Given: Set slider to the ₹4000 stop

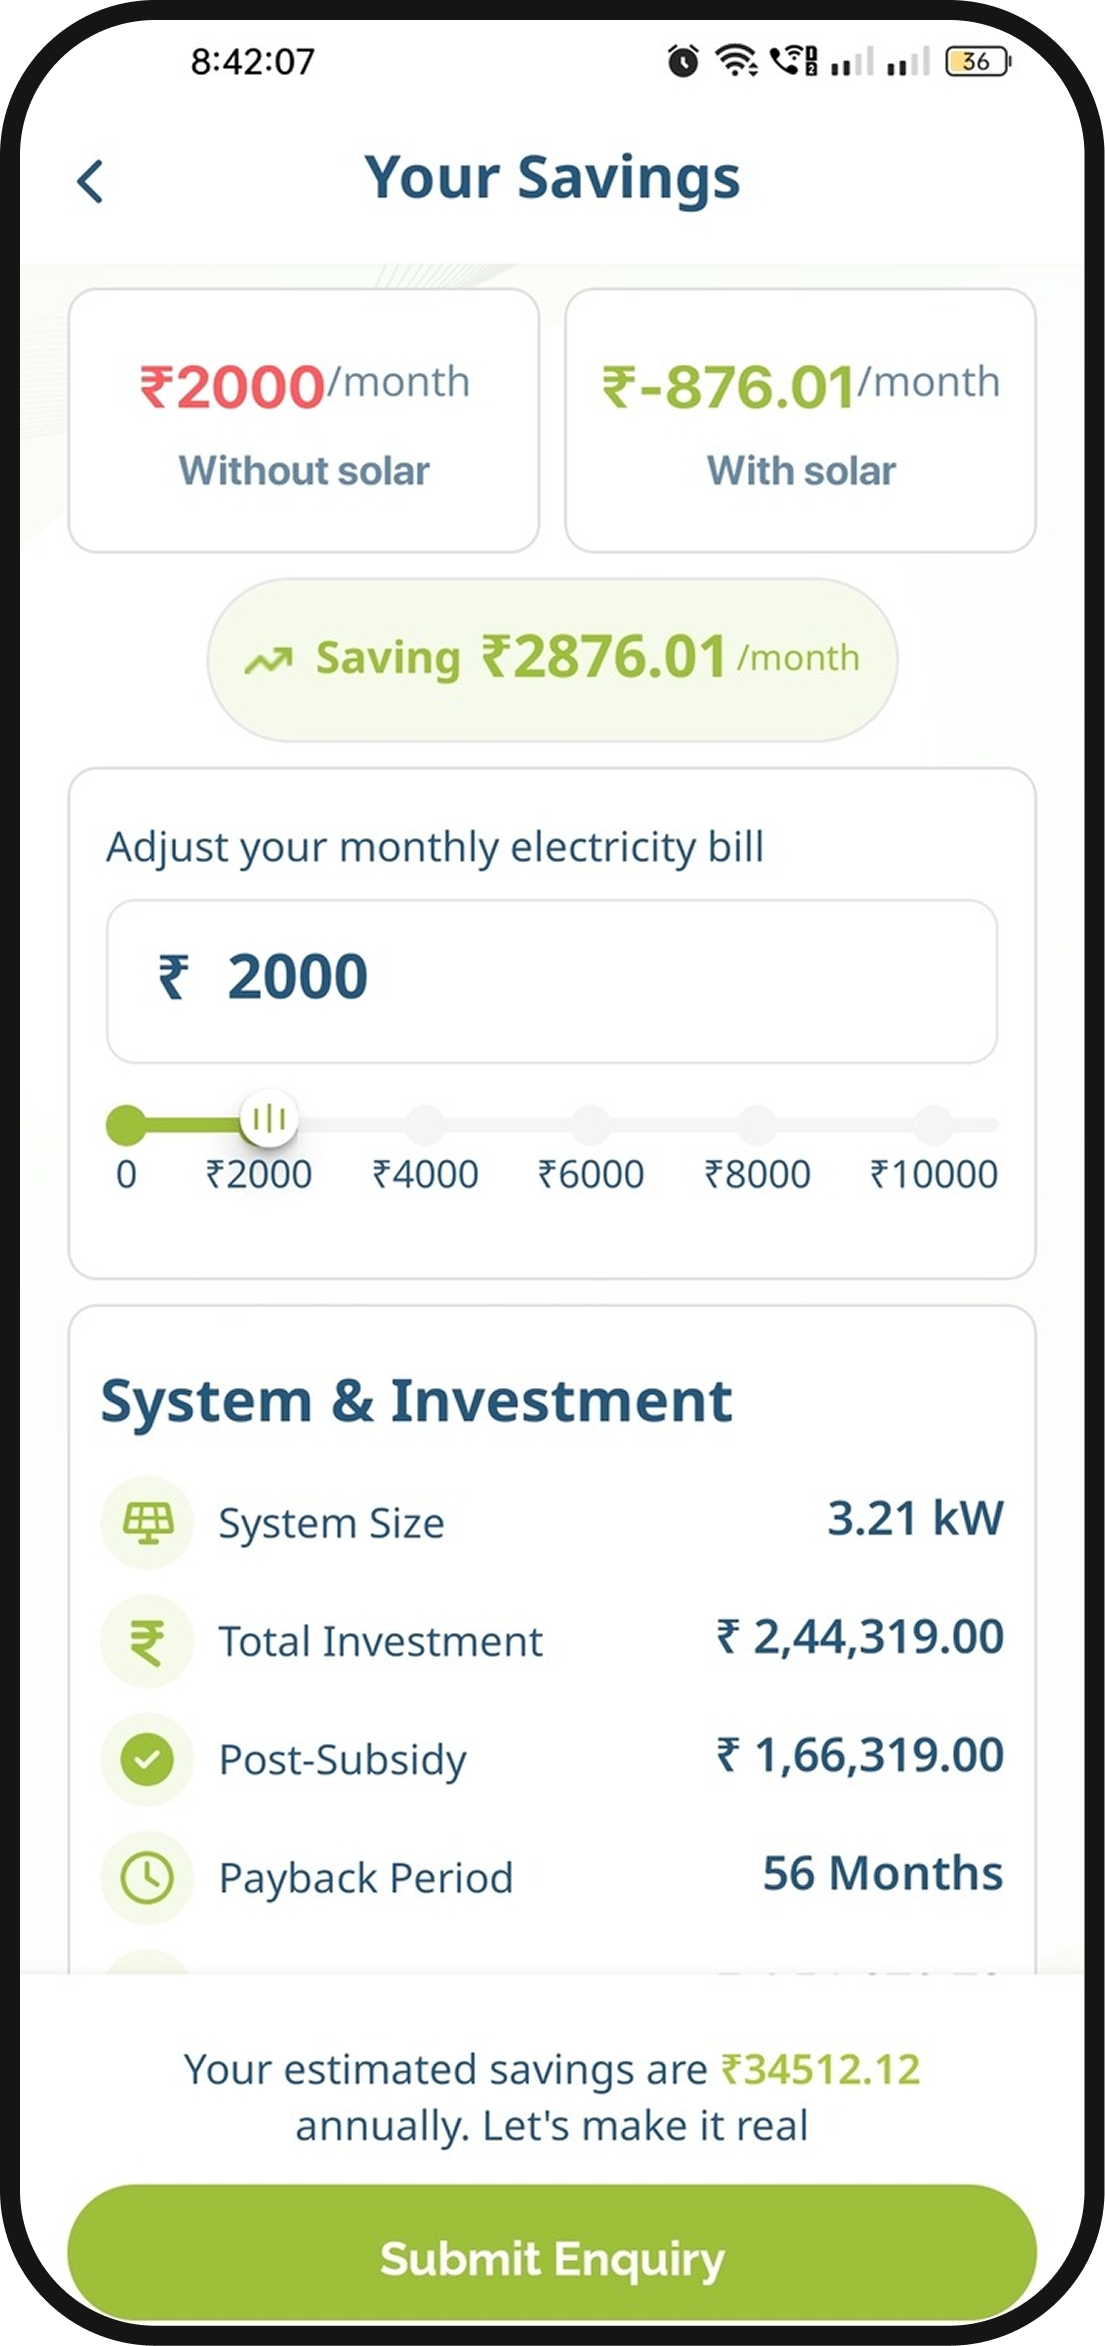Looking at the screenshot, I should click(x=425, y=1125).
